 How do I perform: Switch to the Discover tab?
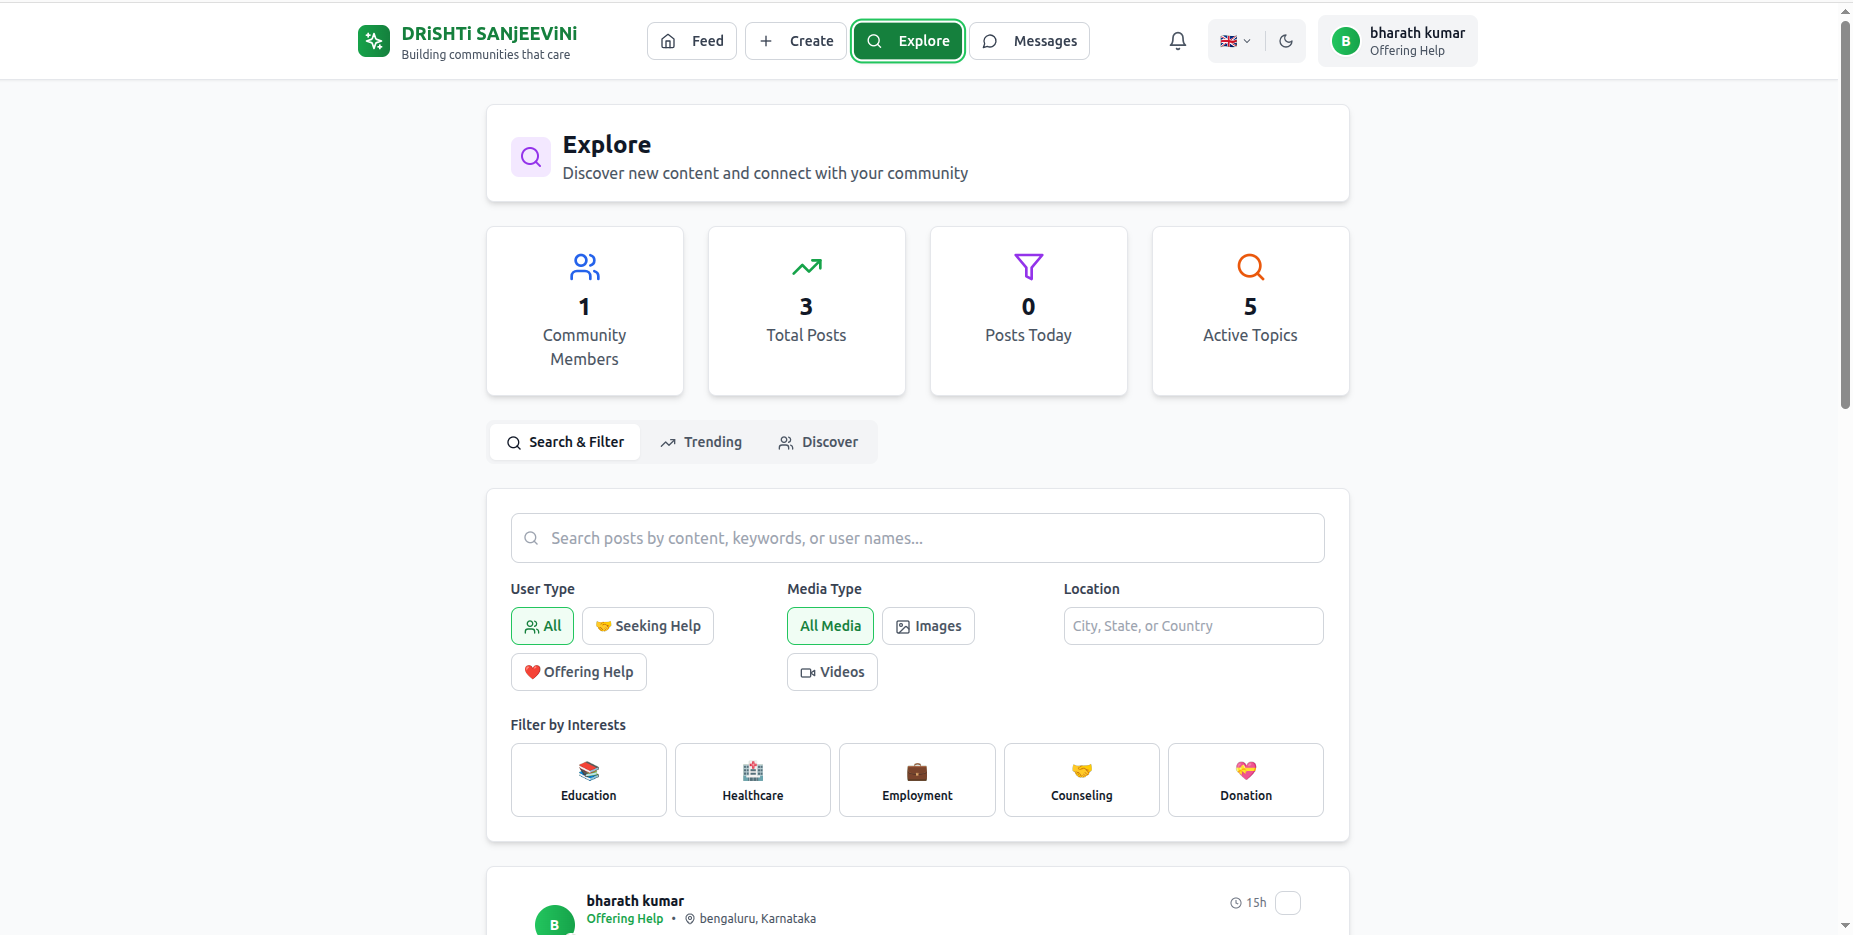point(818,442)
